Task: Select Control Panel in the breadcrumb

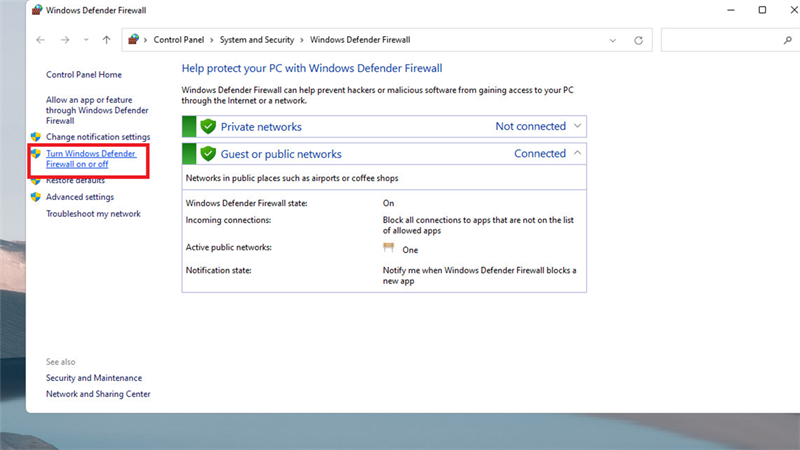Action: tap(179, 40)
